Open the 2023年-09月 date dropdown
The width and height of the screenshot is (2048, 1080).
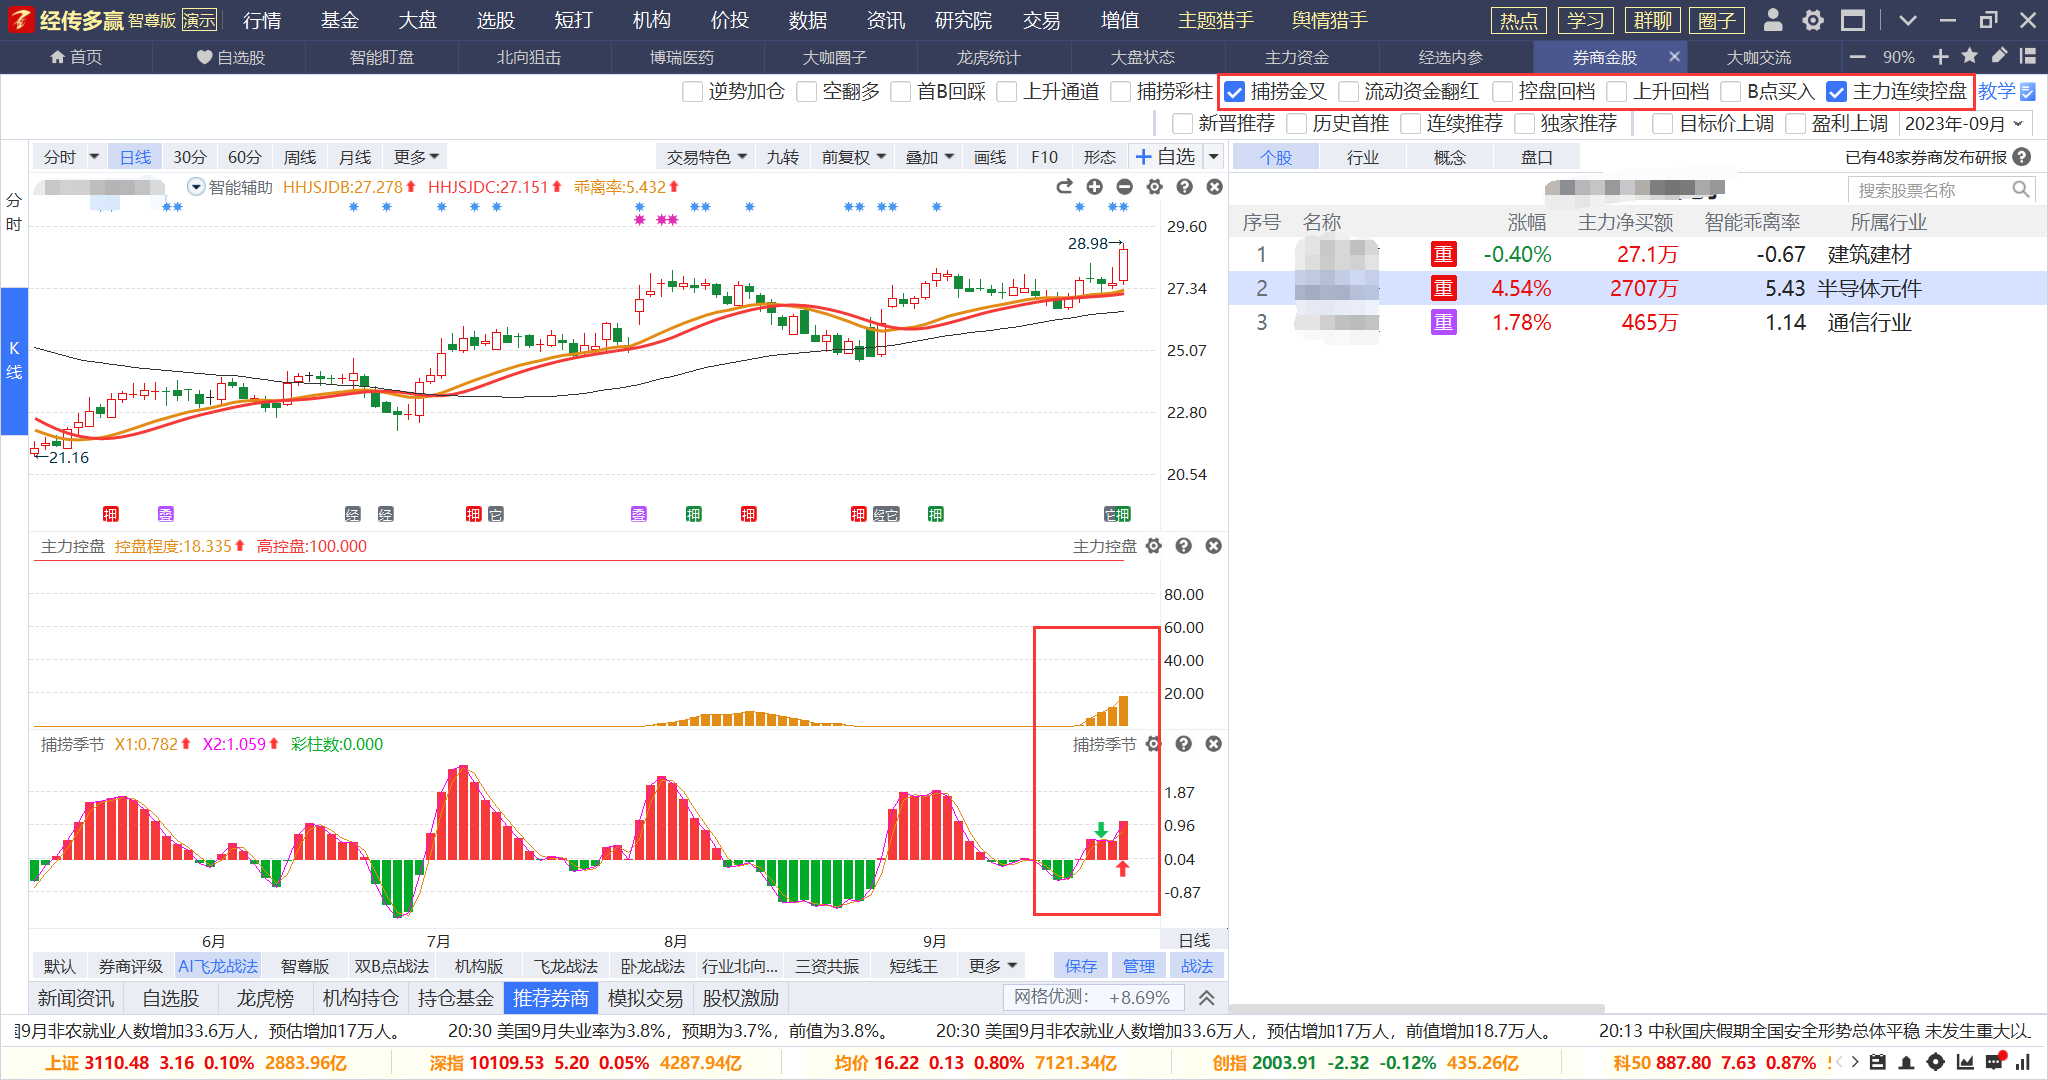coord(1964,124)
